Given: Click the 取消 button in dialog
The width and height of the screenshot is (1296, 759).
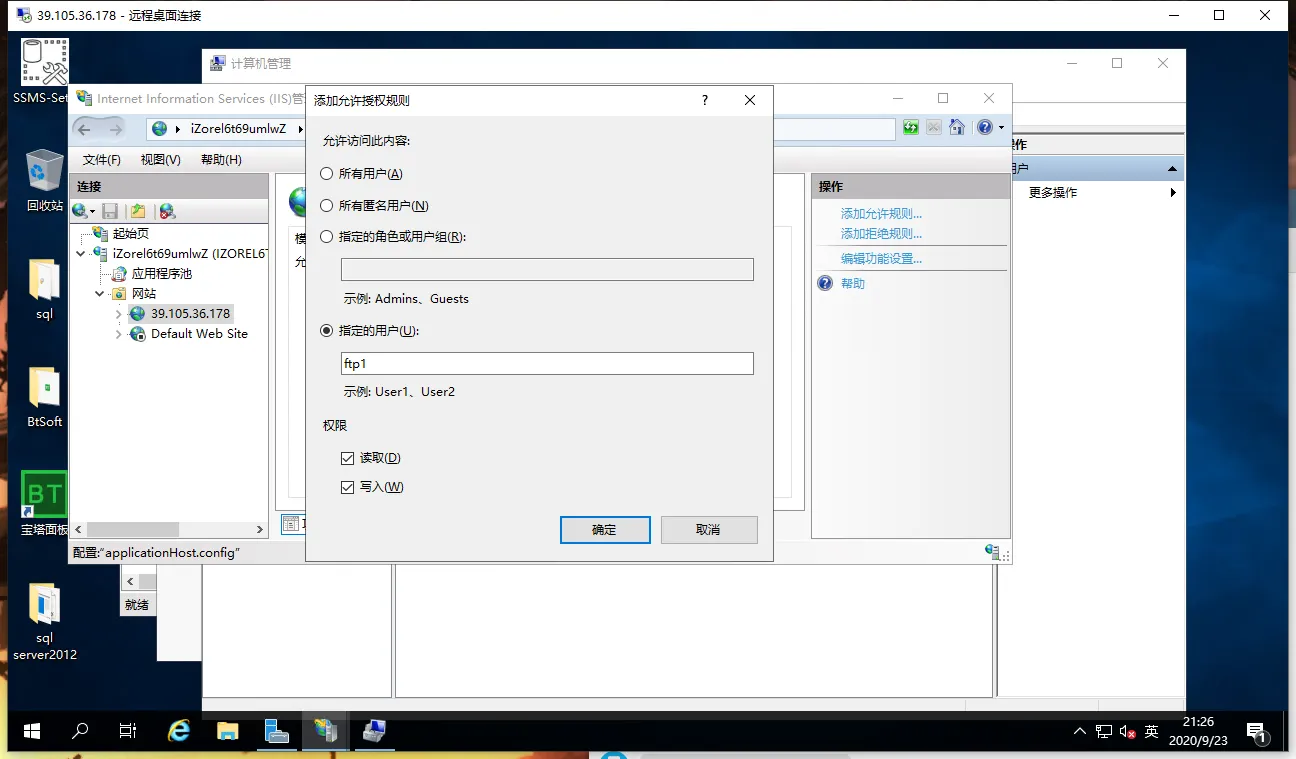Looking at the screenshot, I should pos(709,530).
